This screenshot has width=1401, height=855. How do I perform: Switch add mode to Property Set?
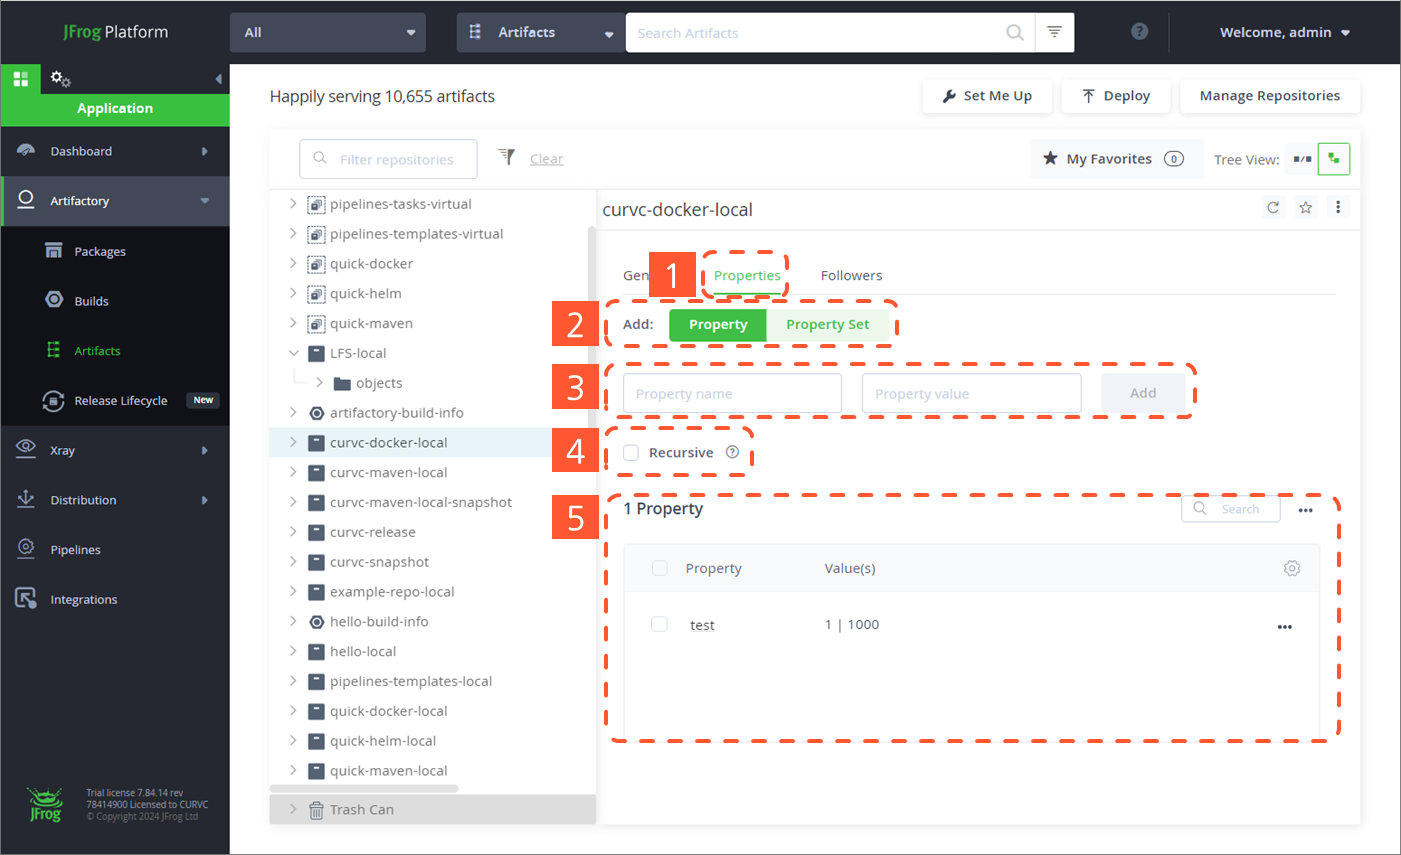[x=827, y=325]
